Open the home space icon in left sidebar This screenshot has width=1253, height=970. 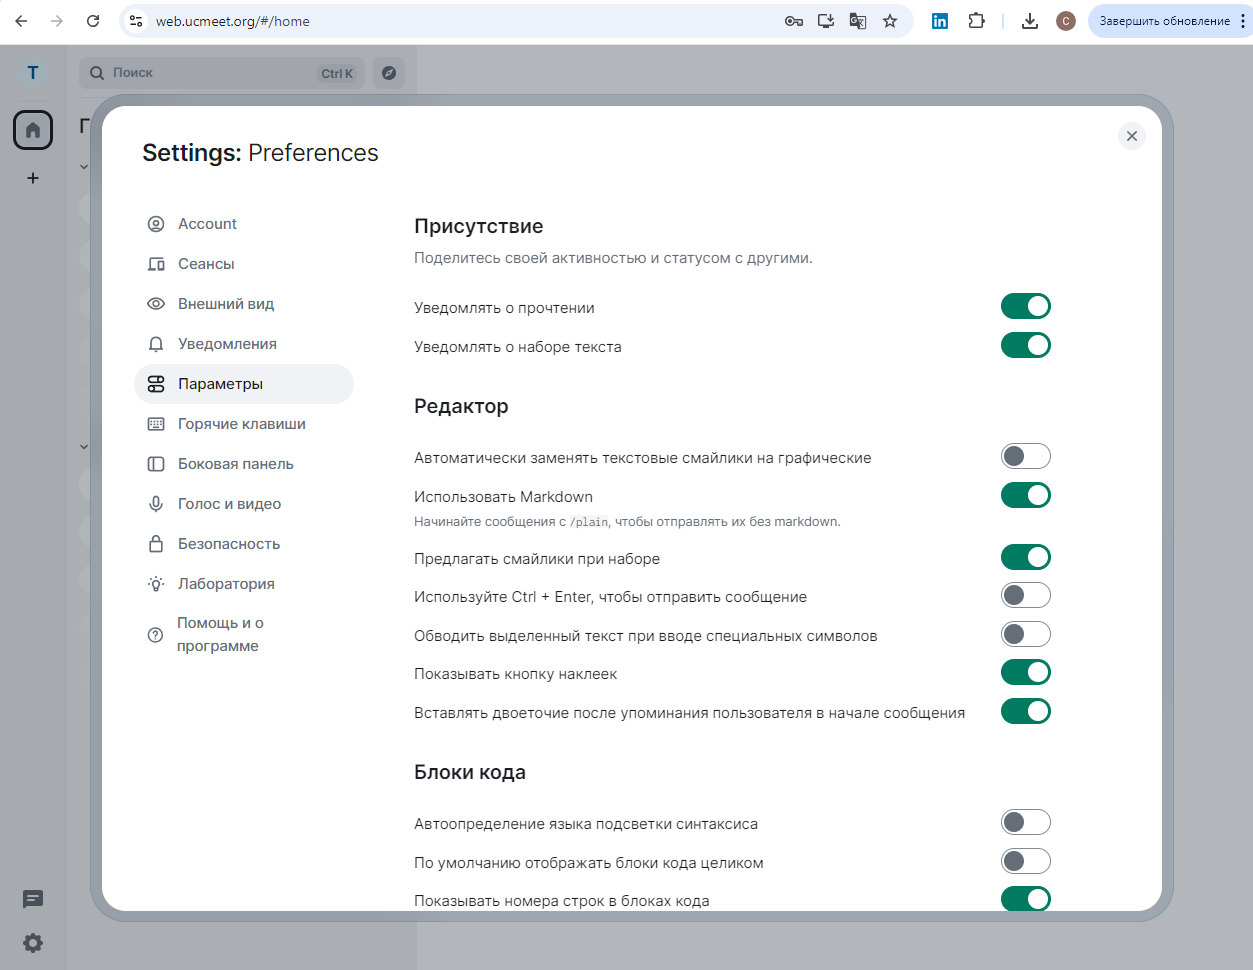[32, 130]
